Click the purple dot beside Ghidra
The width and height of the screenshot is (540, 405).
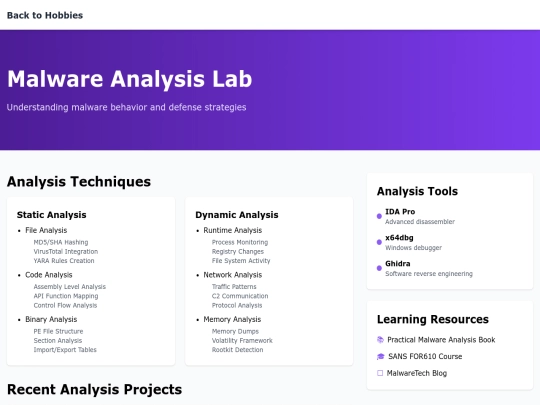tap(379, 268)
